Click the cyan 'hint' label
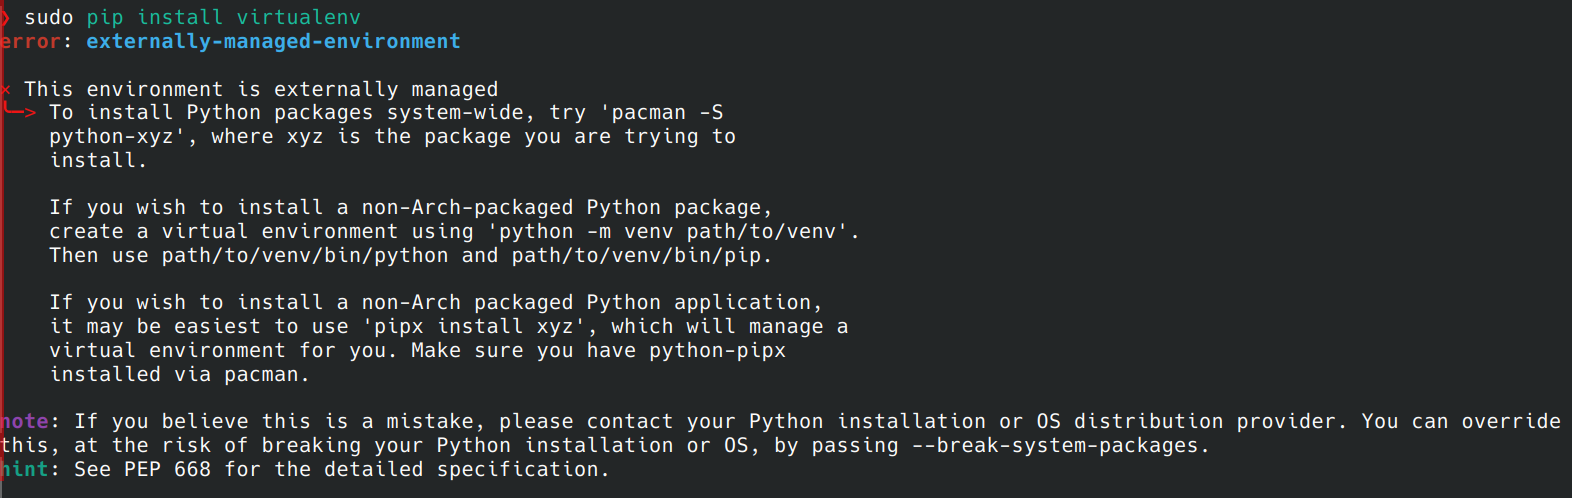The height and width of the screenshot is (498, 1572). click(25, 469)
